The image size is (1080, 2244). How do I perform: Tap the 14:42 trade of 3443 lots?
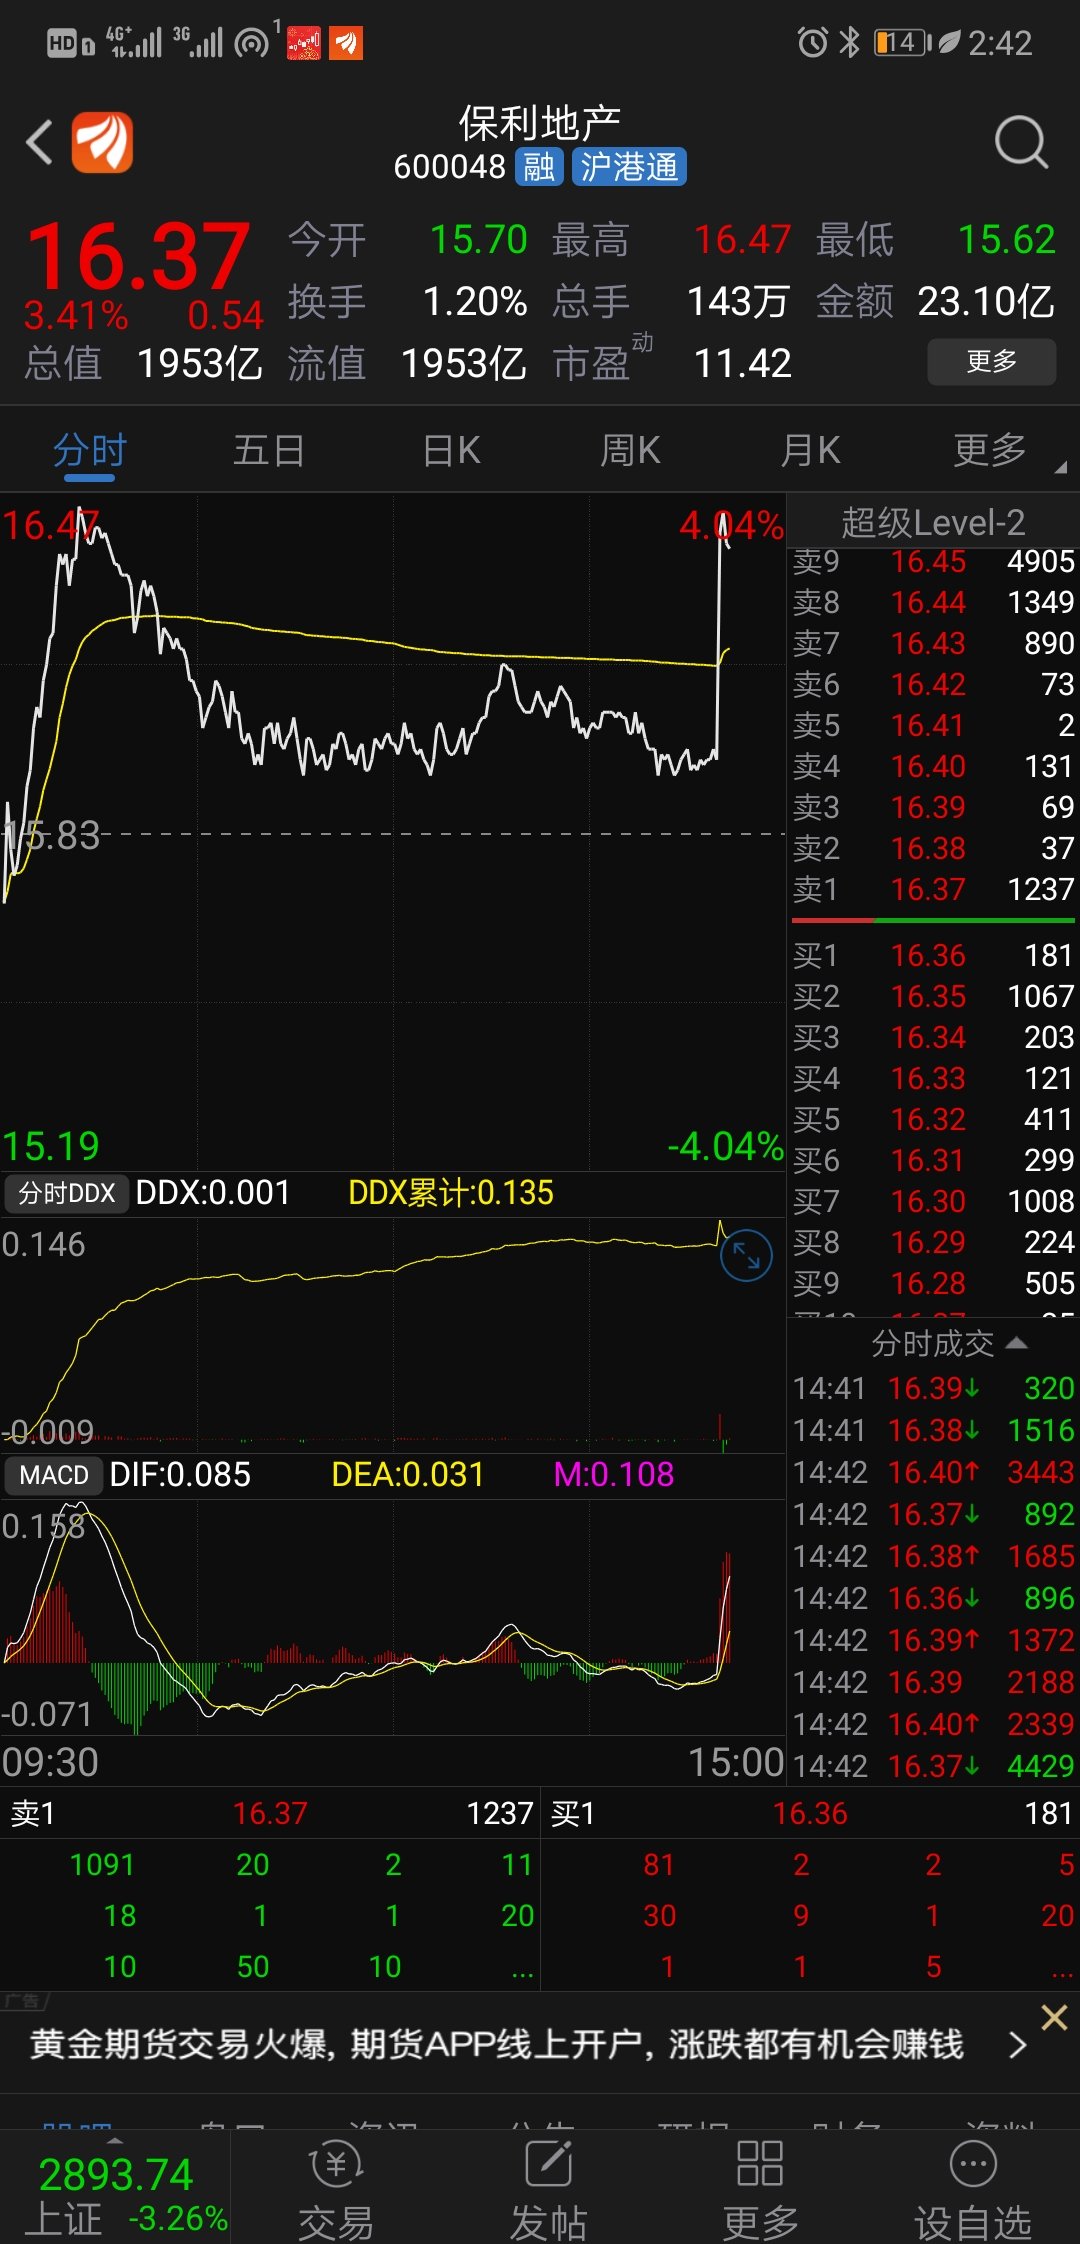(x=933, y=1473)
